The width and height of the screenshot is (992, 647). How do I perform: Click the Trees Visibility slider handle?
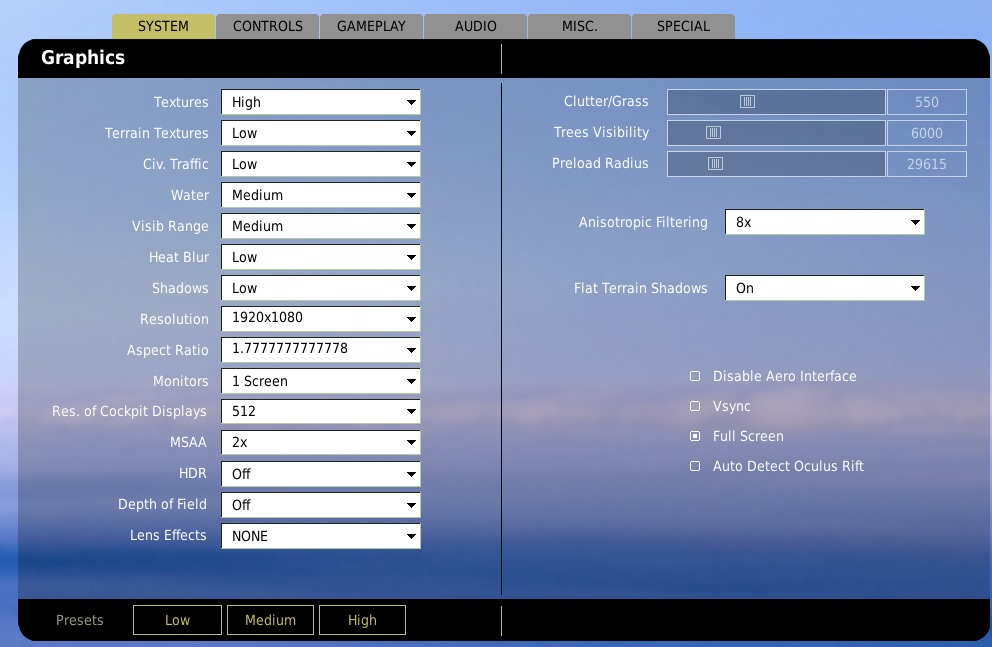pos(713,132)
